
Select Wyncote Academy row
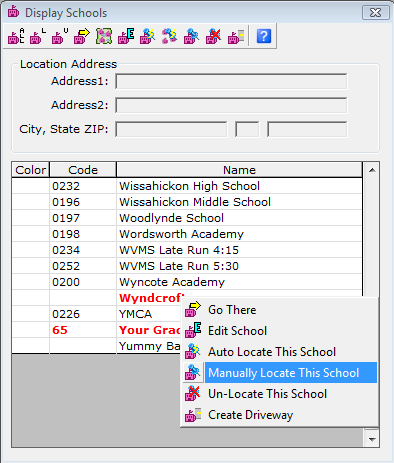tap(187, 282)
